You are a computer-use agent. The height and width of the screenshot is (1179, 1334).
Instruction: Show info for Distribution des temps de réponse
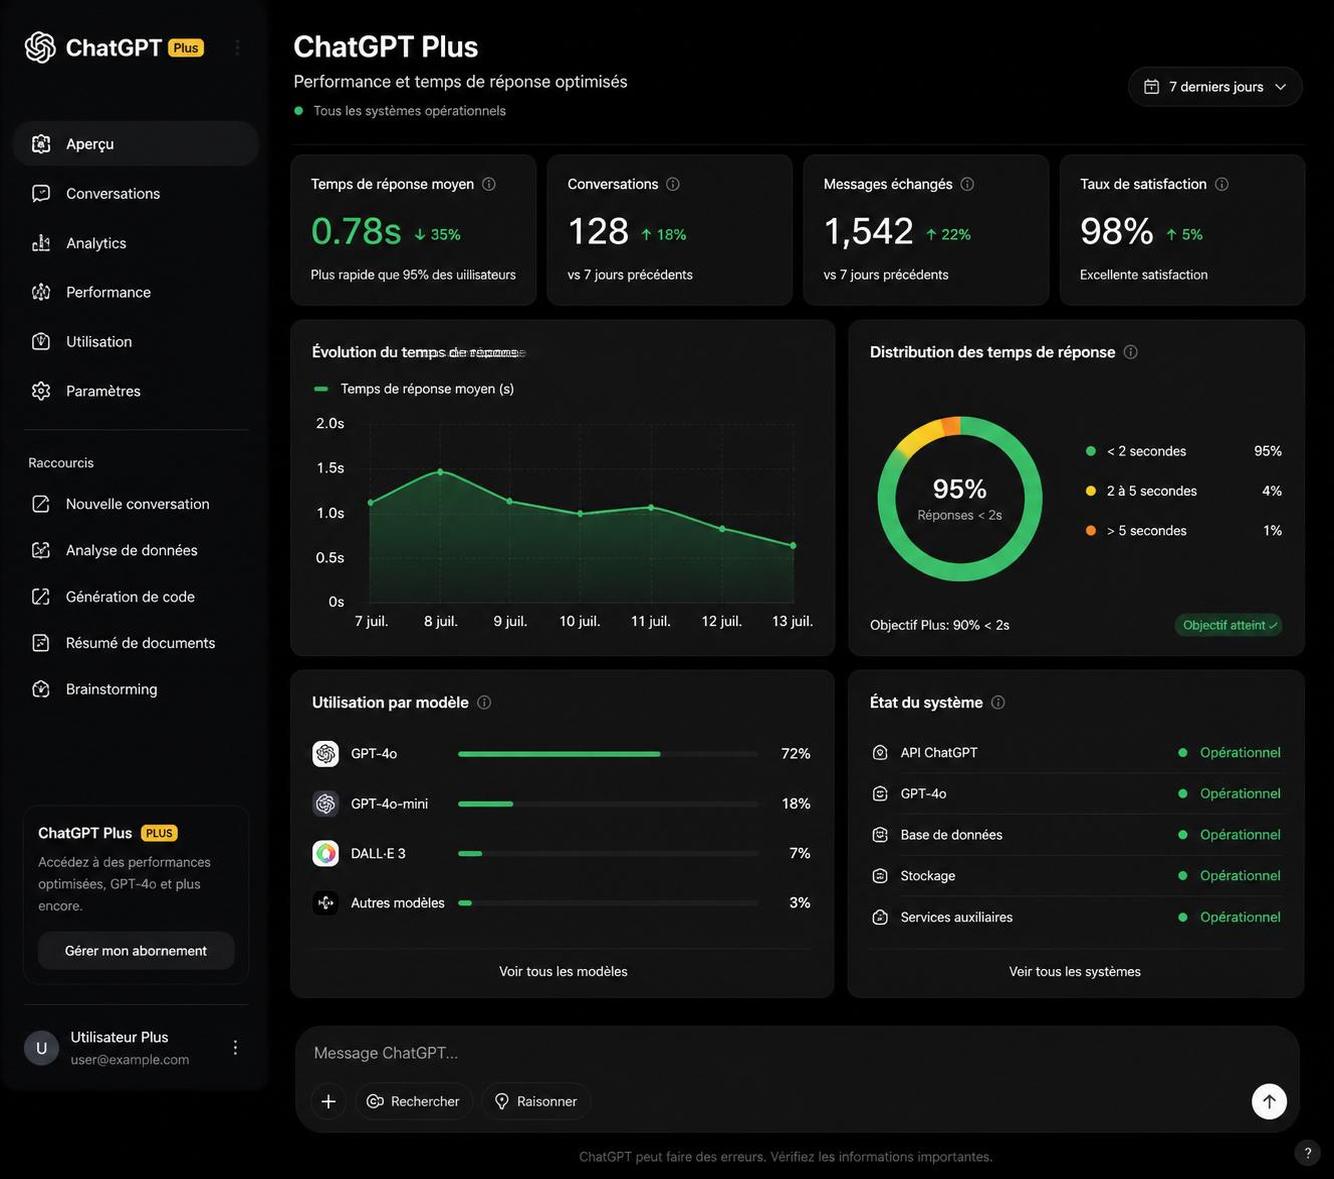(1131, 352)
